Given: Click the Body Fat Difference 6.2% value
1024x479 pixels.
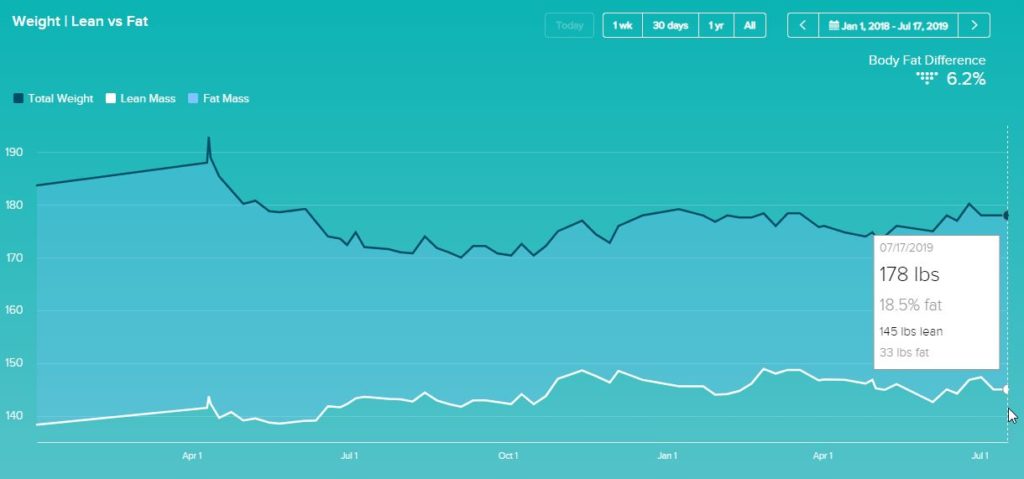Looking at the screenshot, I should pyautogui.click(x=966, y=78).
